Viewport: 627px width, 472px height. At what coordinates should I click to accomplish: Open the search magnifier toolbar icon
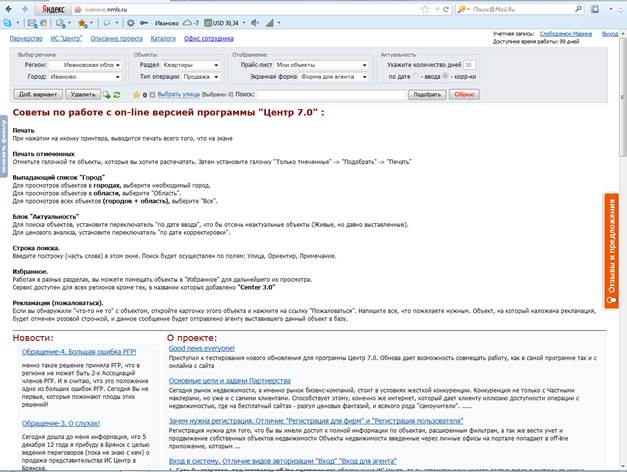tap(60, 23)
